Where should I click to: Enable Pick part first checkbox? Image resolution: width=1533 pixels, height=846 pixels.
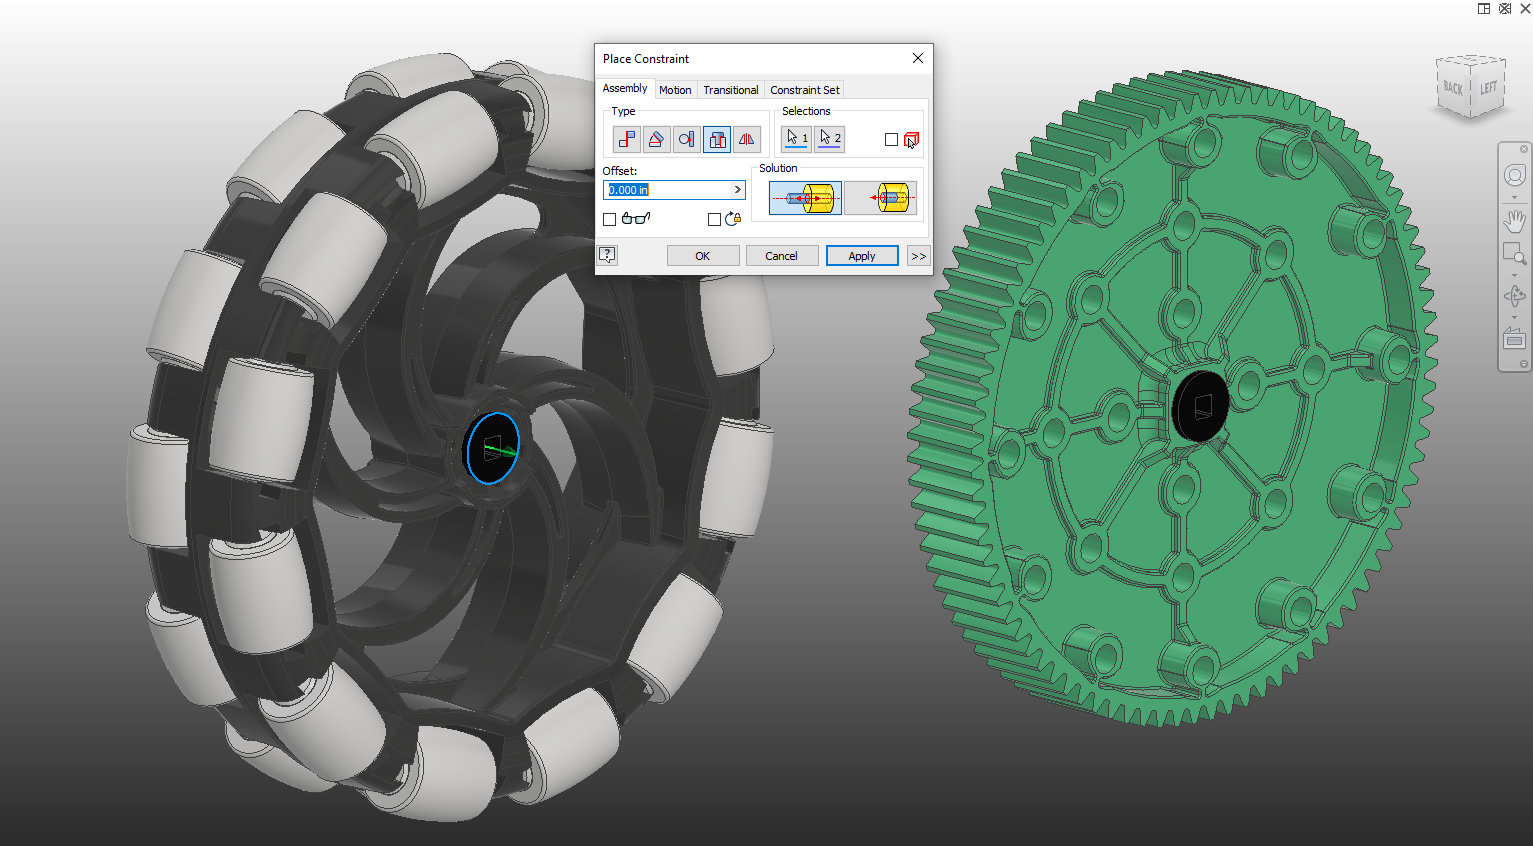click(891, 140)
